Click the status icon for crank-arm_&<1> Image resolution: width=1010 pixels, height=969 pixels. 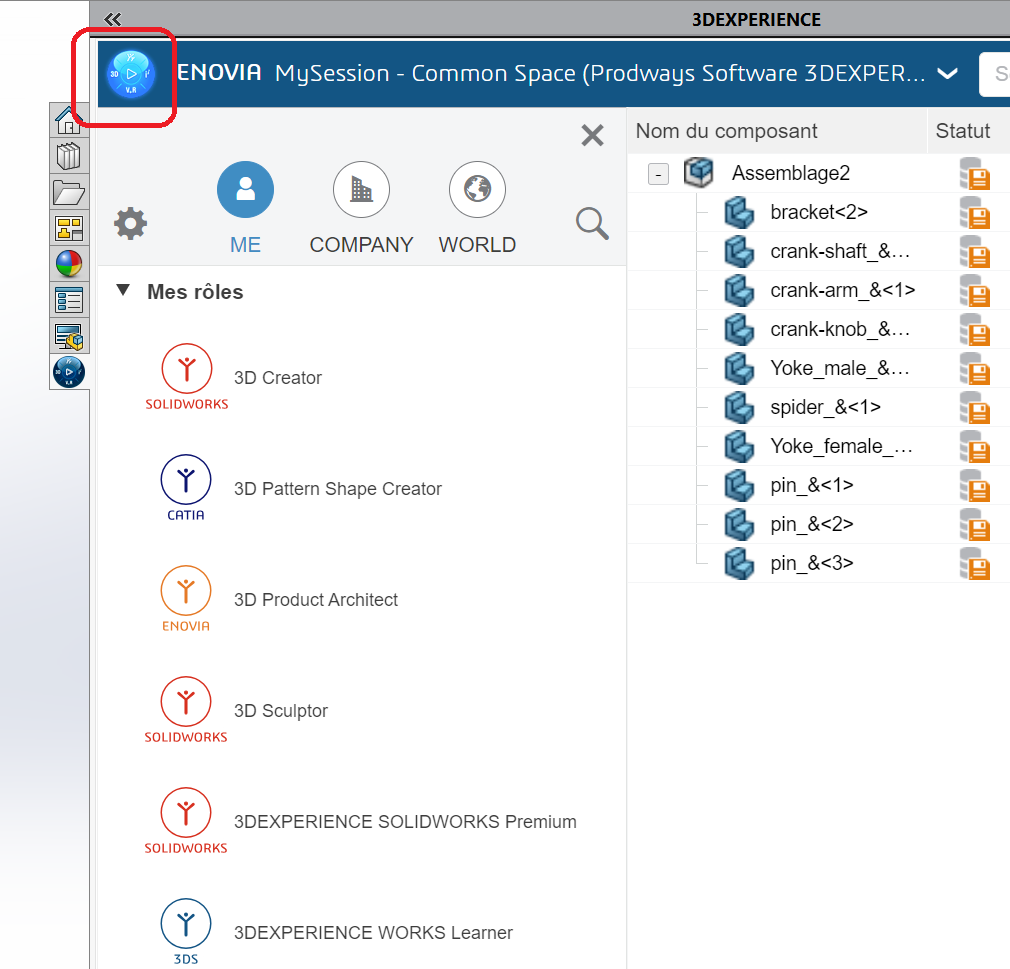click(975, 291)
